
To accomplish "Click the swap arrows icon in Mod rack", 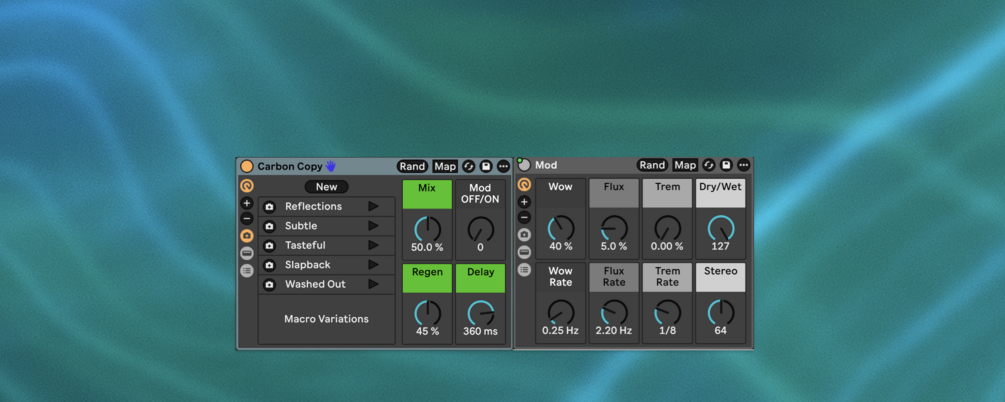I will (708, 165).
